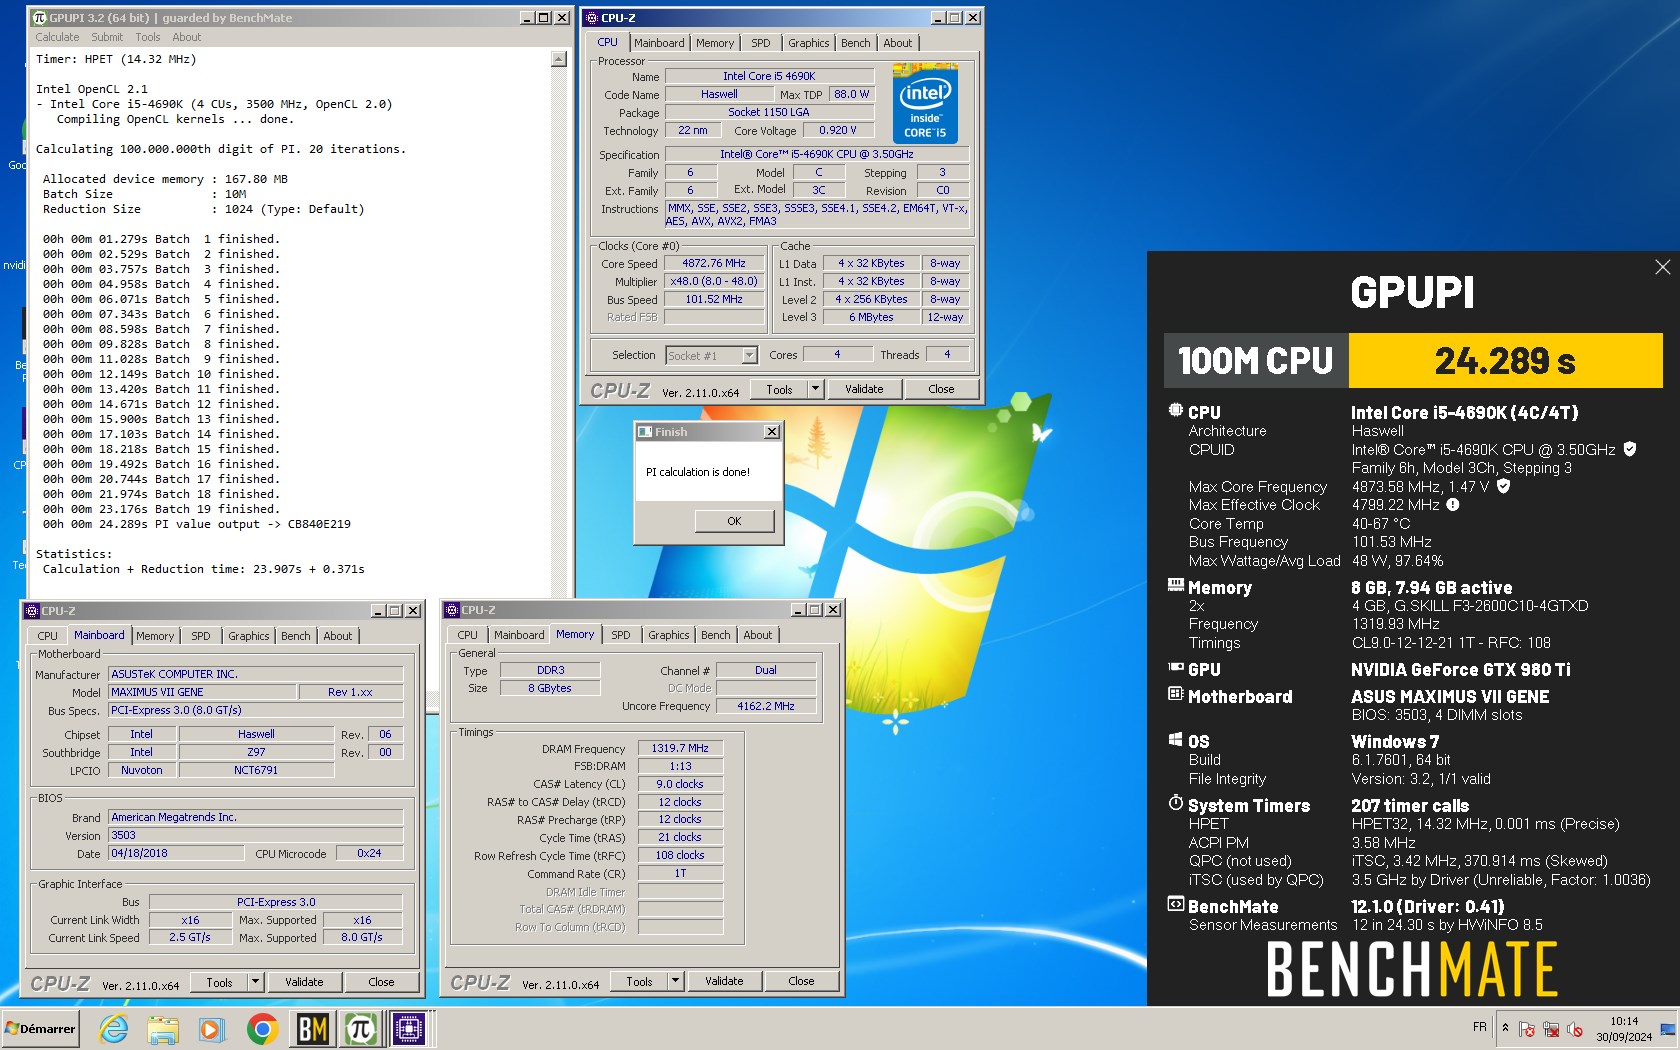Click the Intel inside Core i5 logo

(925, 103)
